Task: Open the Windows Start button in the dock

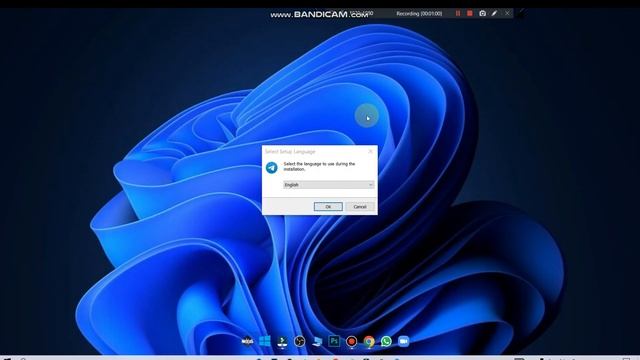Action: coord(265,341)
